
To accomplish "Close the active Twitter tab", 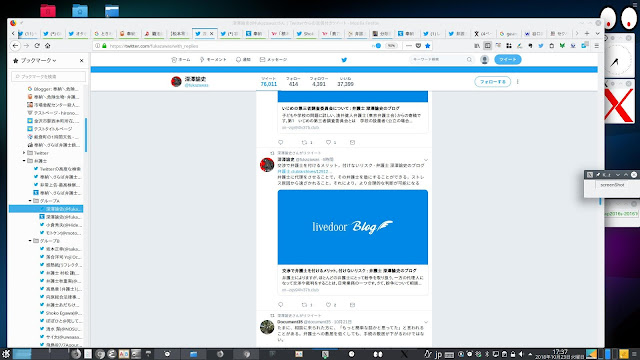I will (211, 34).
